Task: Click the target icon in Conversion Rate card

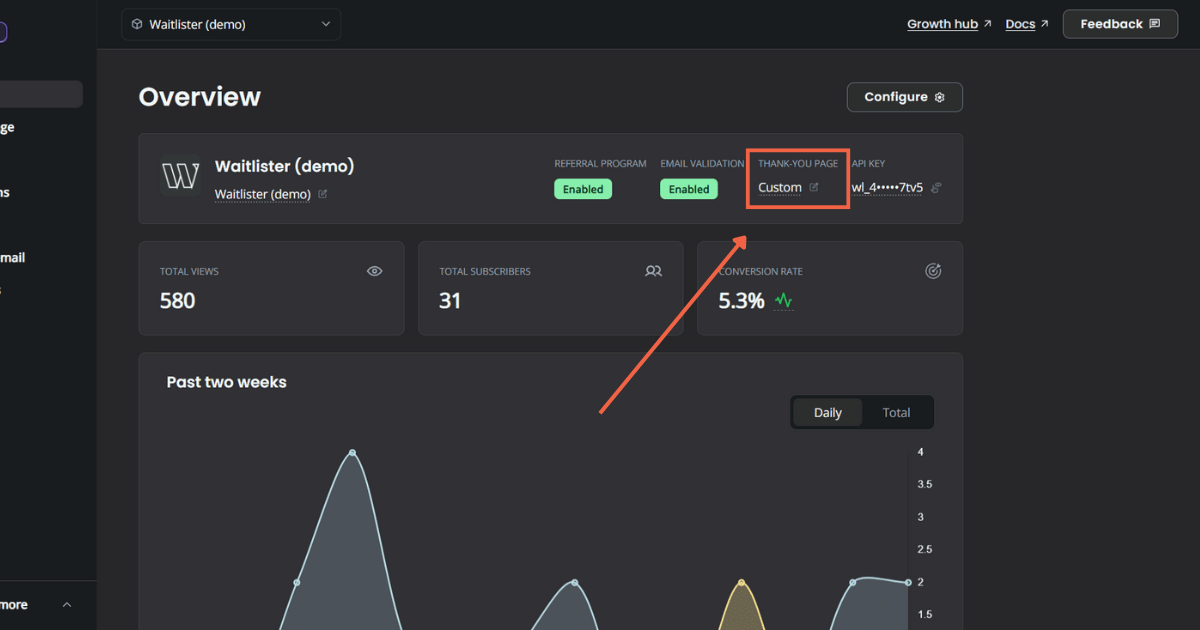Action: [x=933, y=271]
